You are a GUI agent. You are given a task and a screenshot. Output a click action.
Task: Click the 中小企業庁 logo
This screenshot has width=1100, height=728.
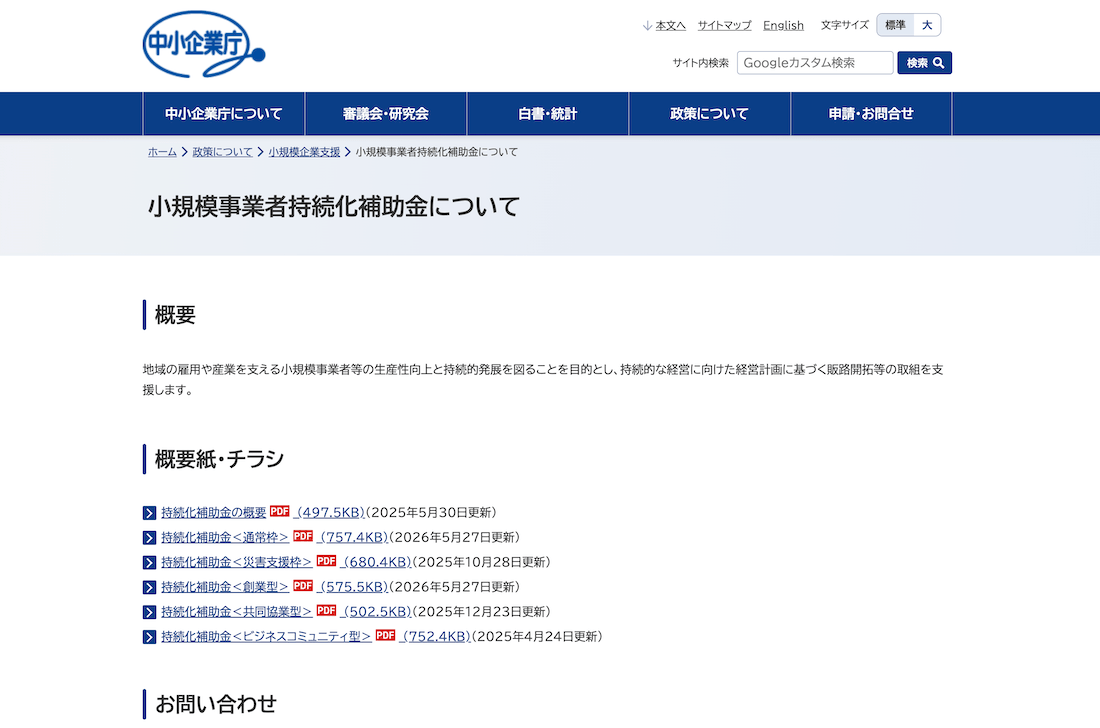point(203,43)
